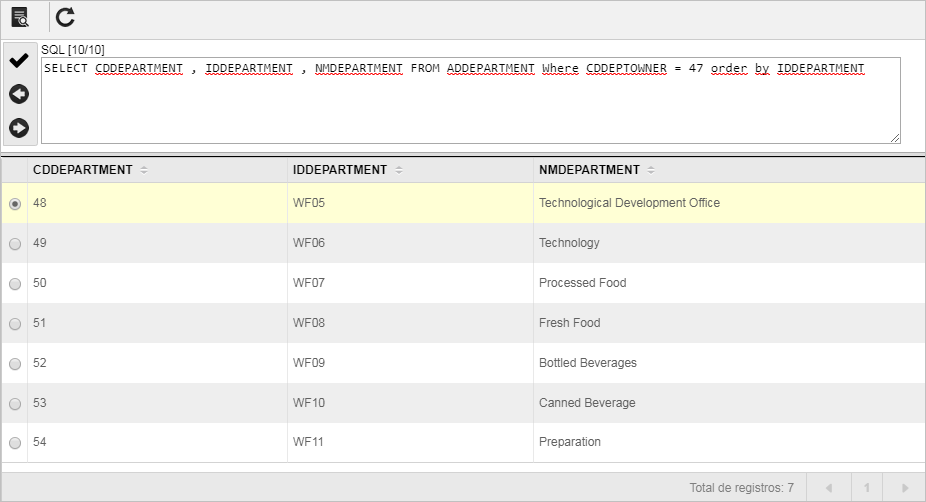Click Technological Development Office cell
926x502 pixels.
(729, 203)
